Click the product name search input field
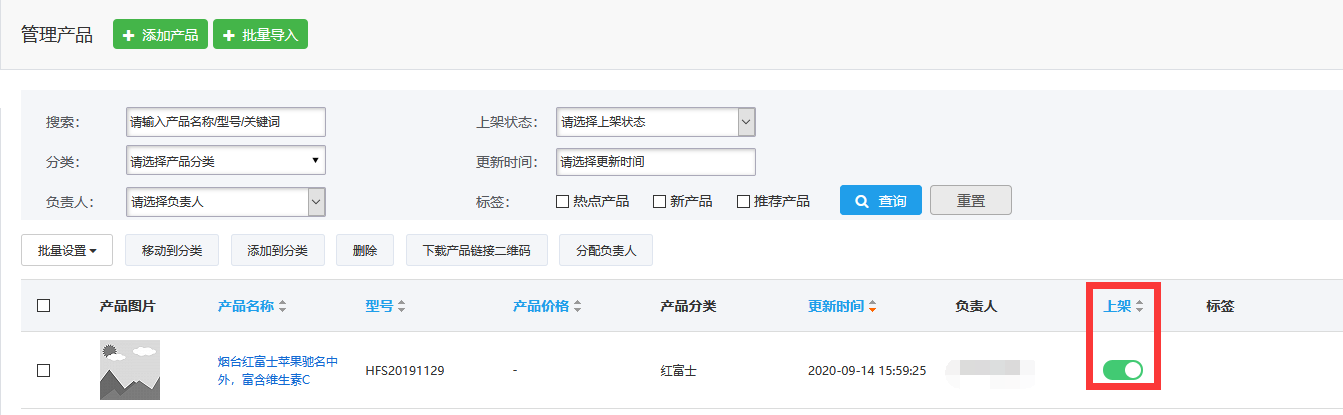 click(x=225, y=122)
